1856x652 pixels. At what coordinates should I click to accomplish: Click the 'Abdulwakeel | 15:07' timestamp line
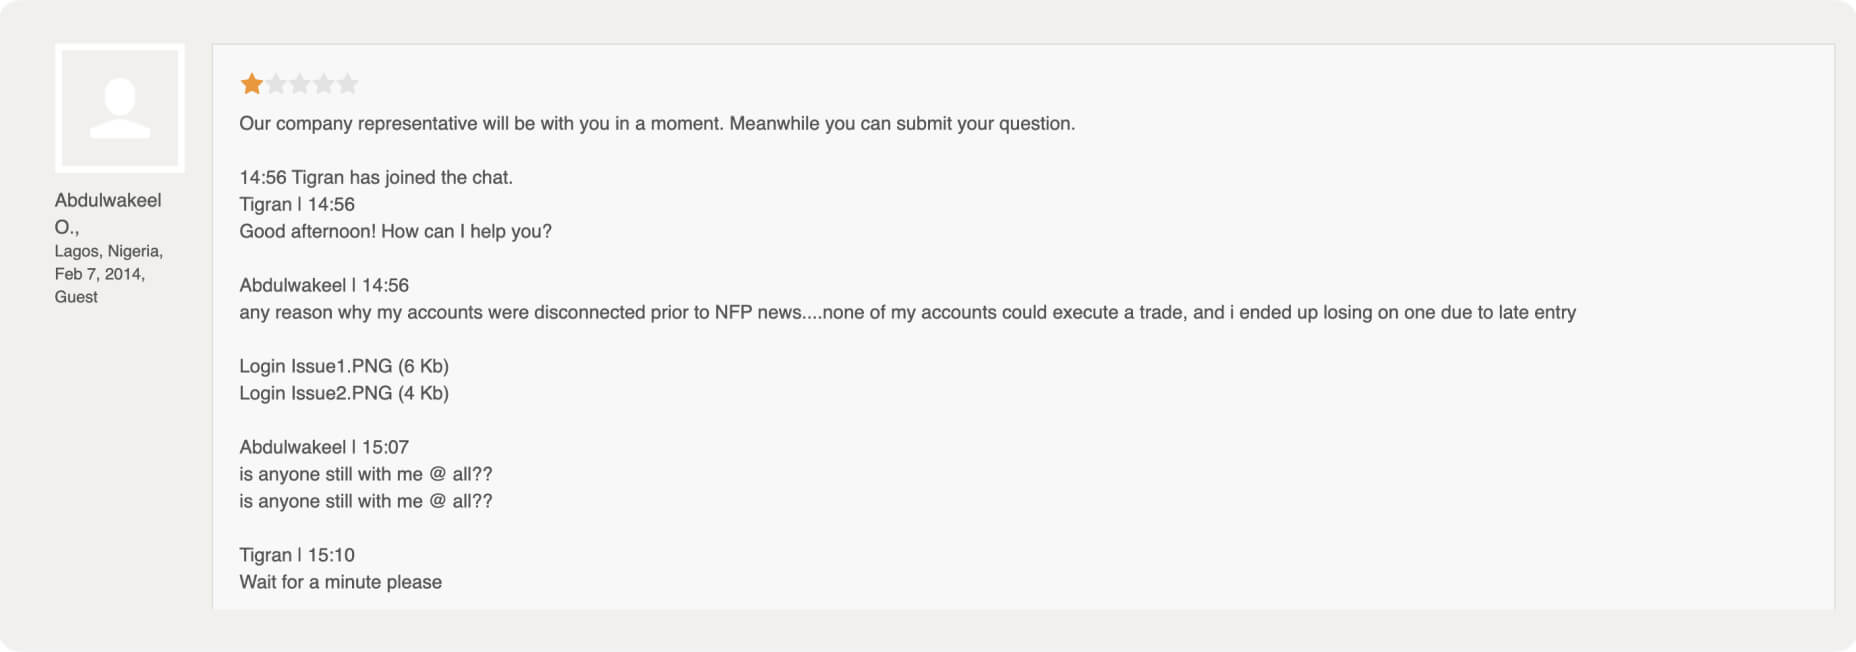pos(324,447)
